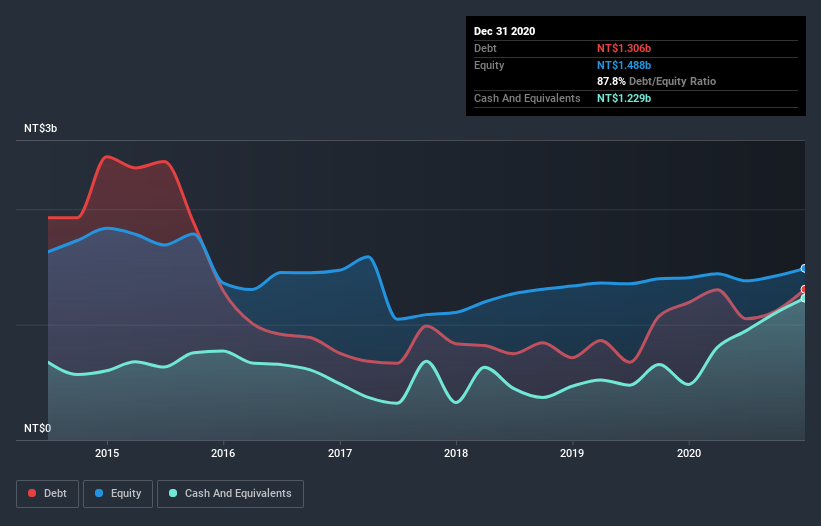
Task: Toggle the Debt legend button
Action: tap(48, 494)
